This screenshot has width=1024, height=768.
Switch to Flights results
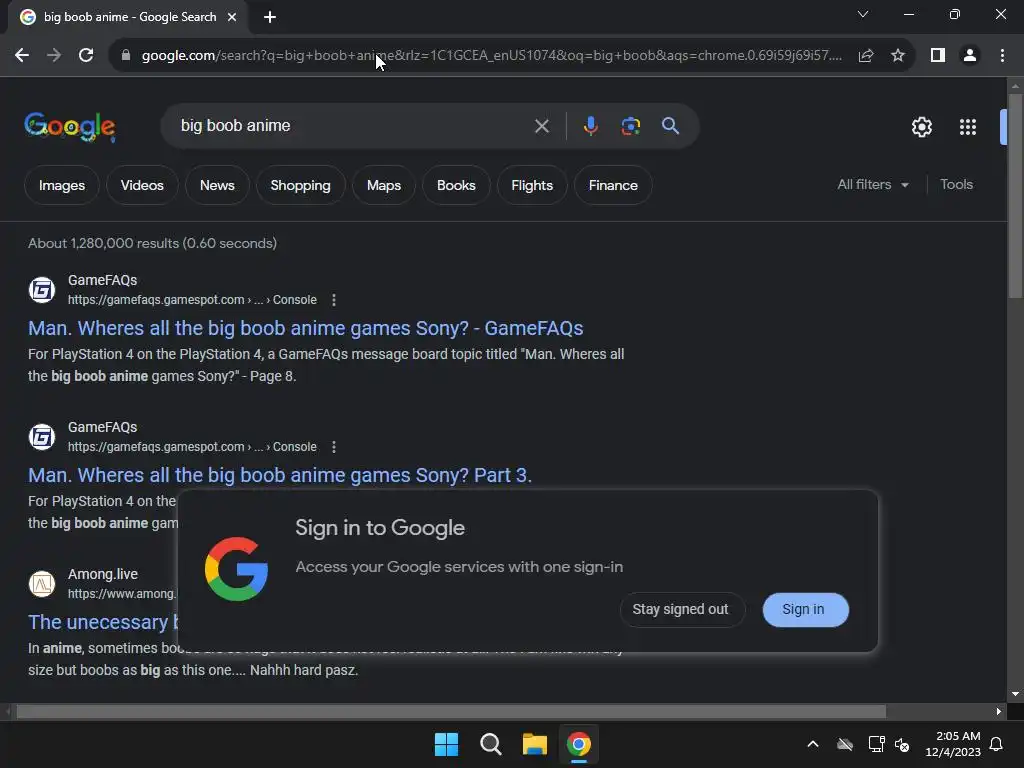(x=532, y=185)
